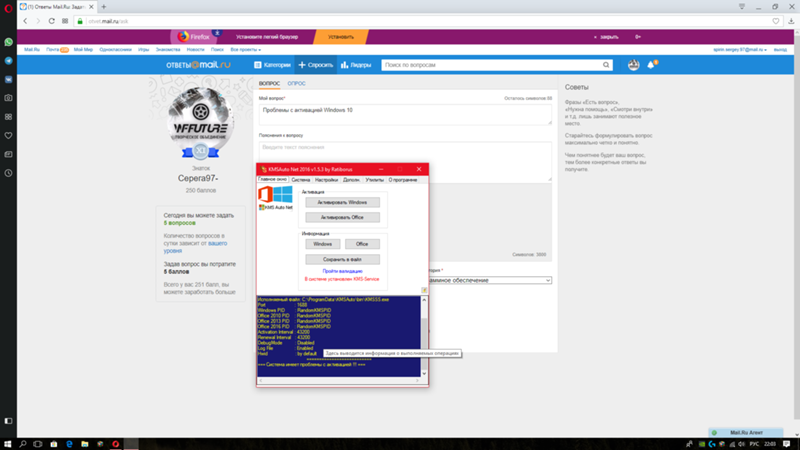
Task: Expand 'Все проекты' dropdown
Action: (245, 49)
